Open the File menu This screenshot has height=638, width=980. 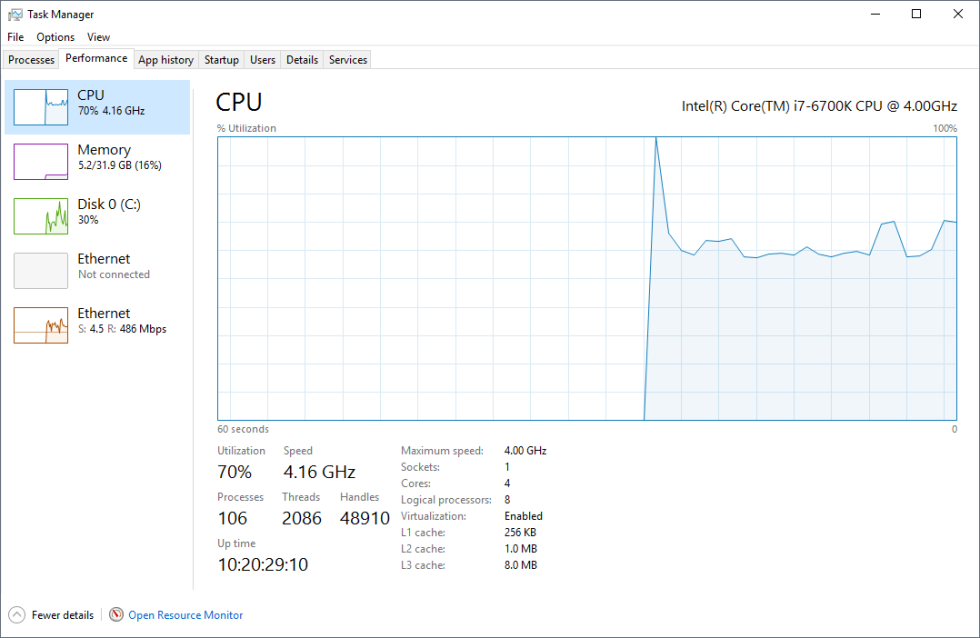click(15, 37)
